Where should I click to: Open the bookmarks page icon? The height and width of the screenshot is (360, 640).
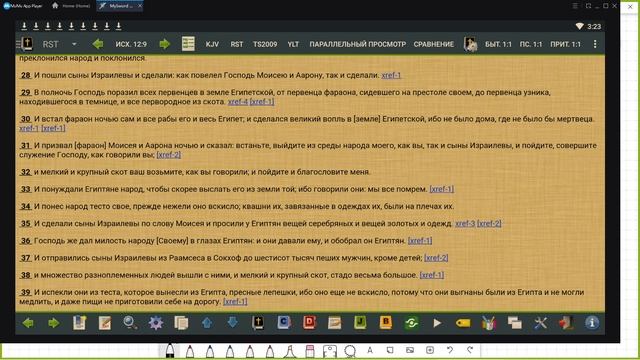point(79,323)
